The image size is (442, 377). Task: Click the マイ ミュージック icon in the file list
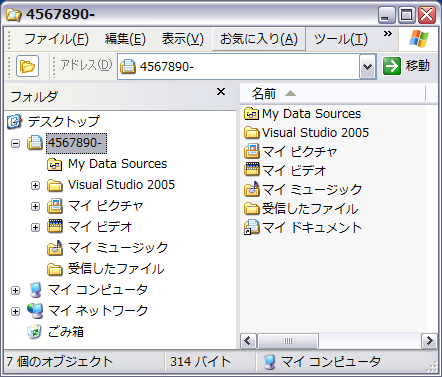[x=252, y=189]
